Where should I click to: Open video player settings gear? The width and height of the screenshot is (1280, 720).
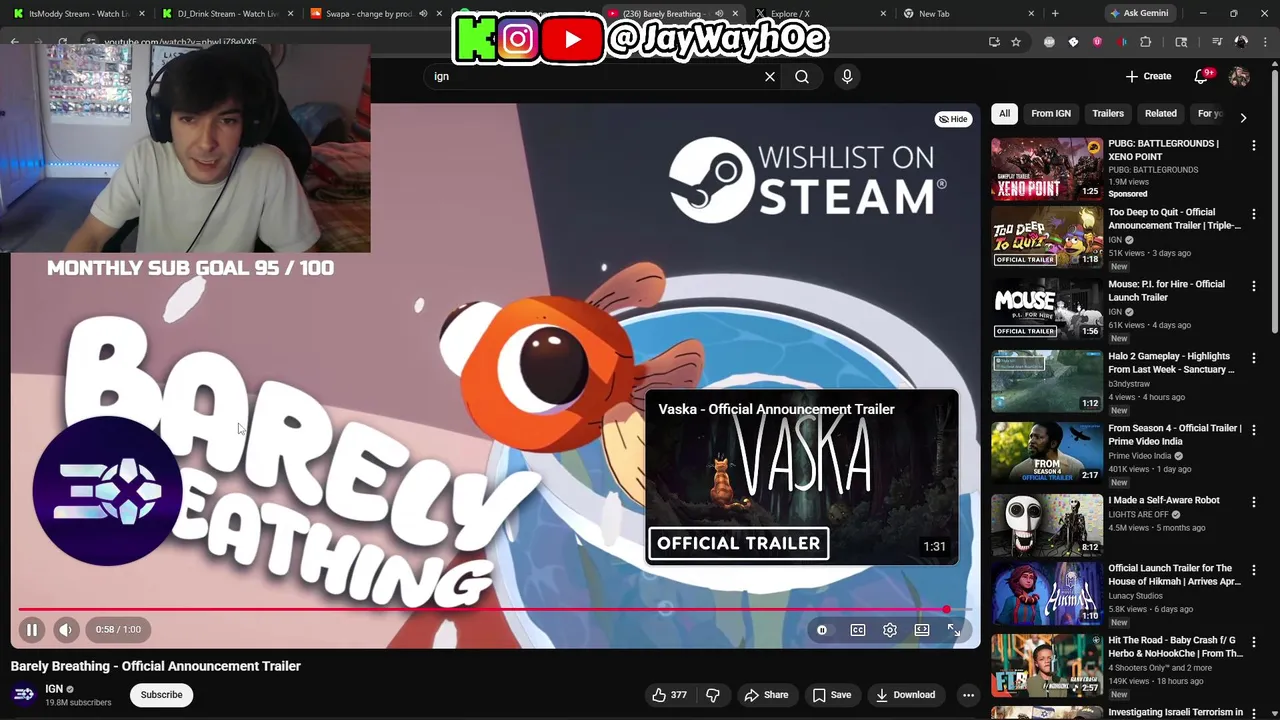[x=890, y=630]
